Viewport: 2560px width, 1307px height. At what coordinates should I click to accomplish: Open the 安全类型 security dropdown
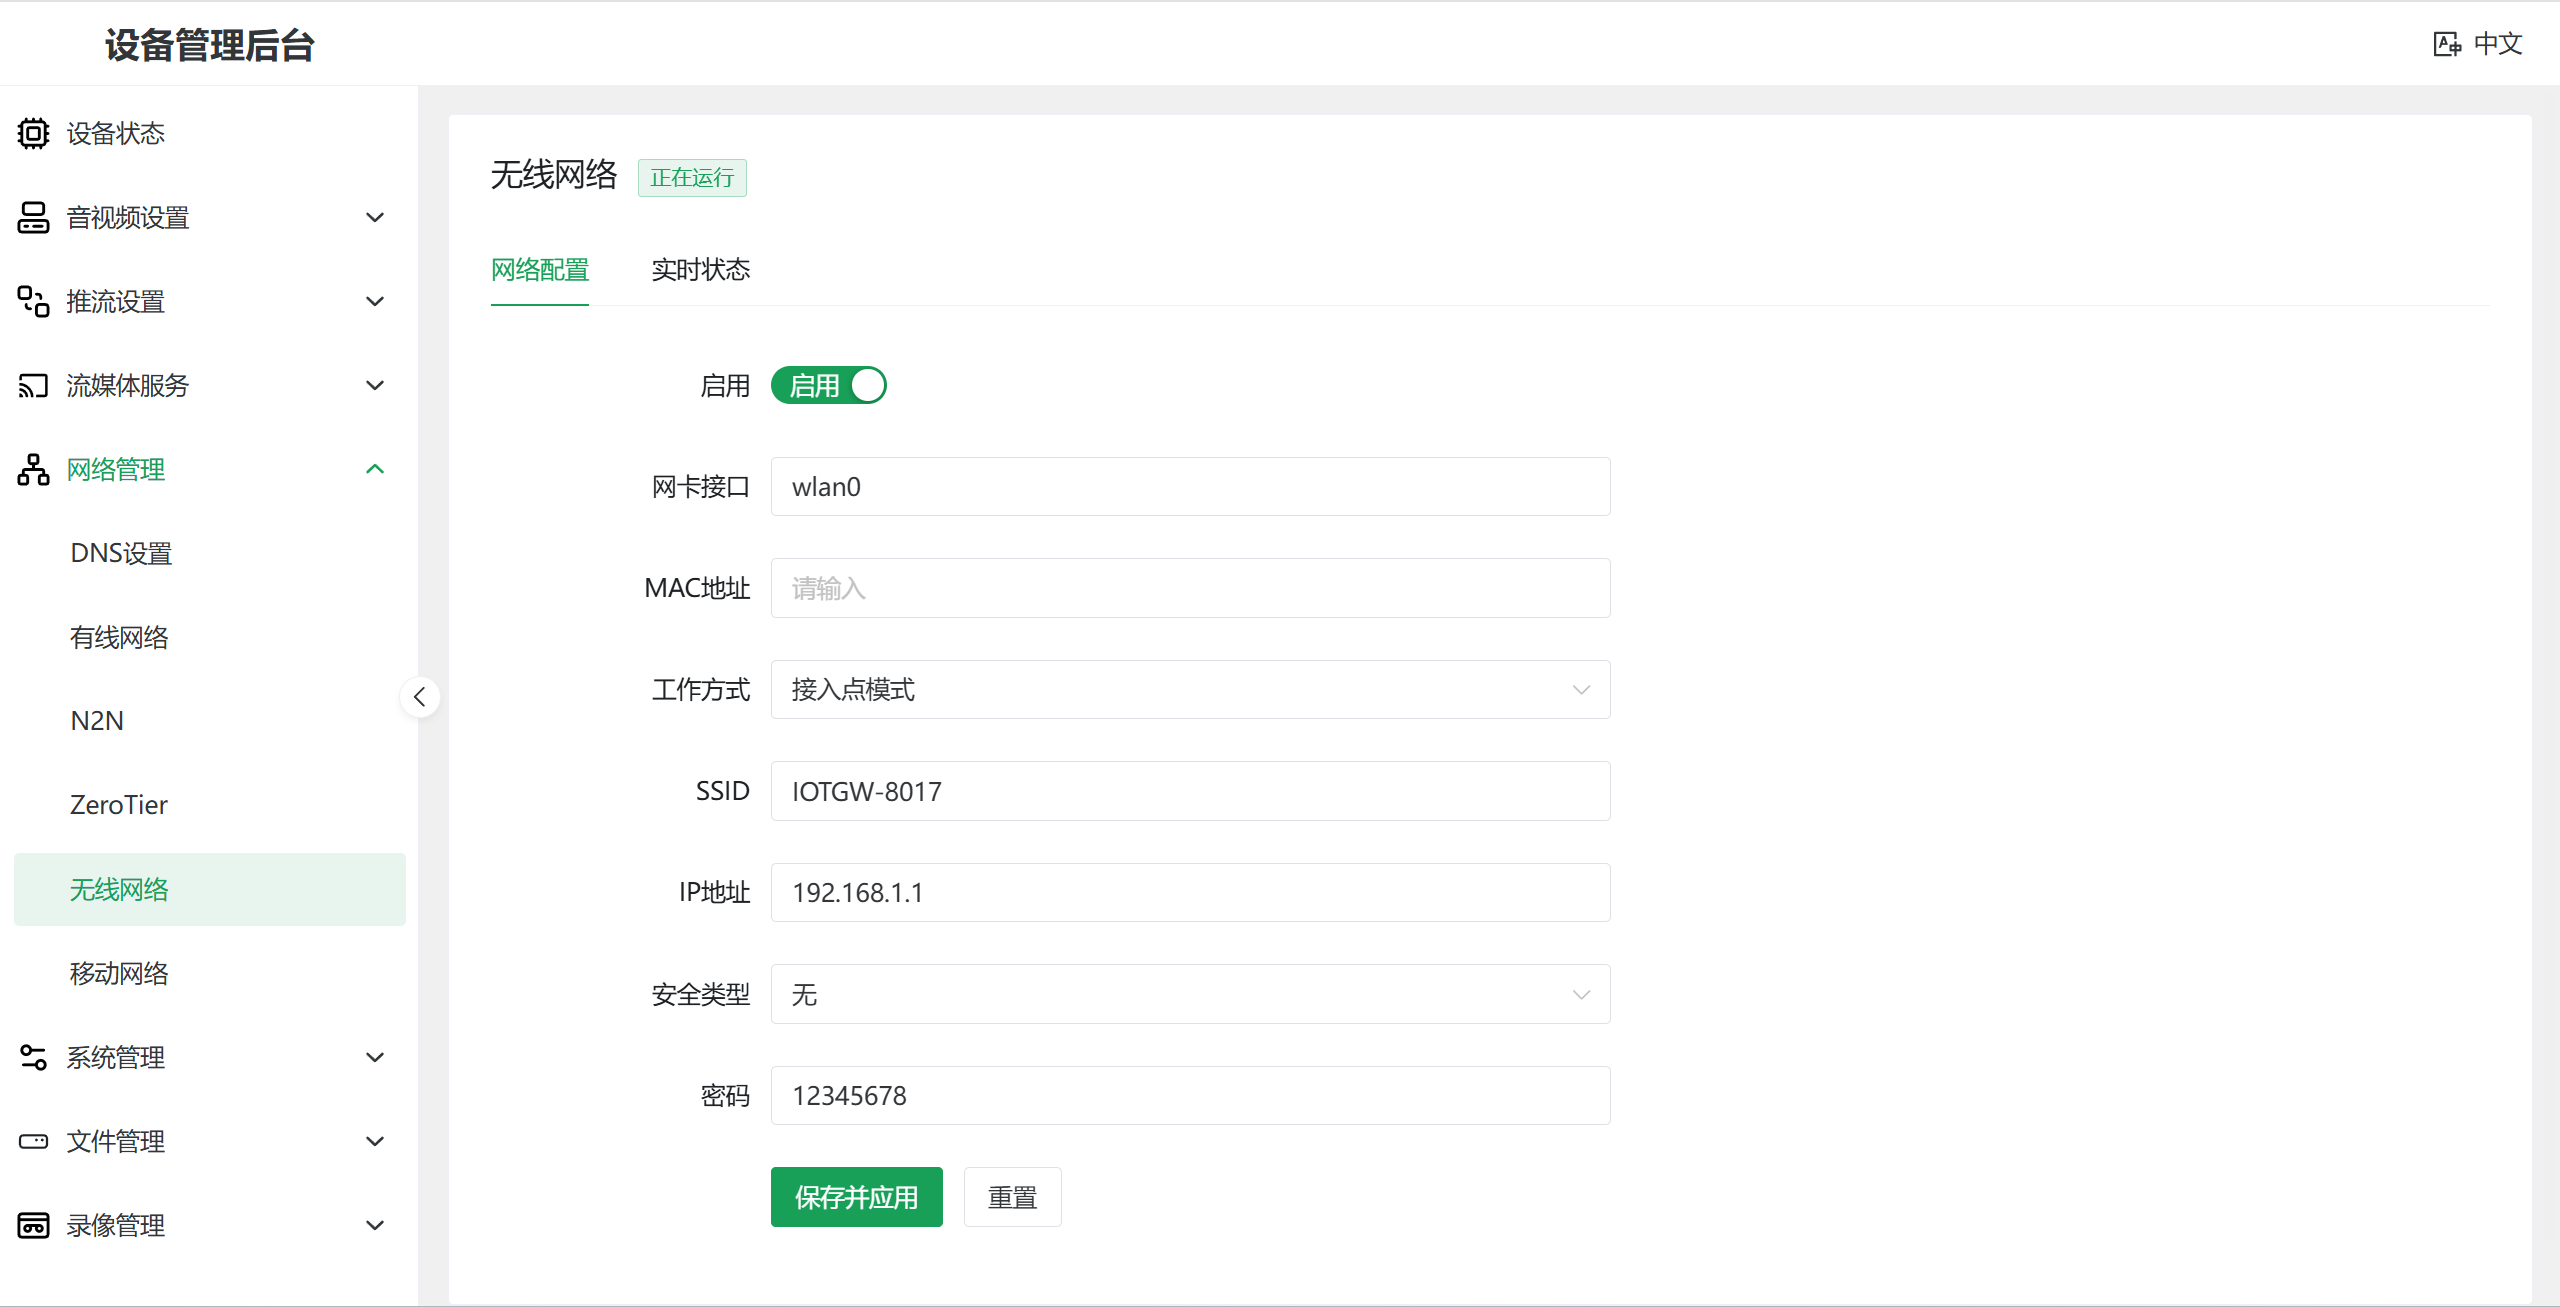pos(1190,994)
